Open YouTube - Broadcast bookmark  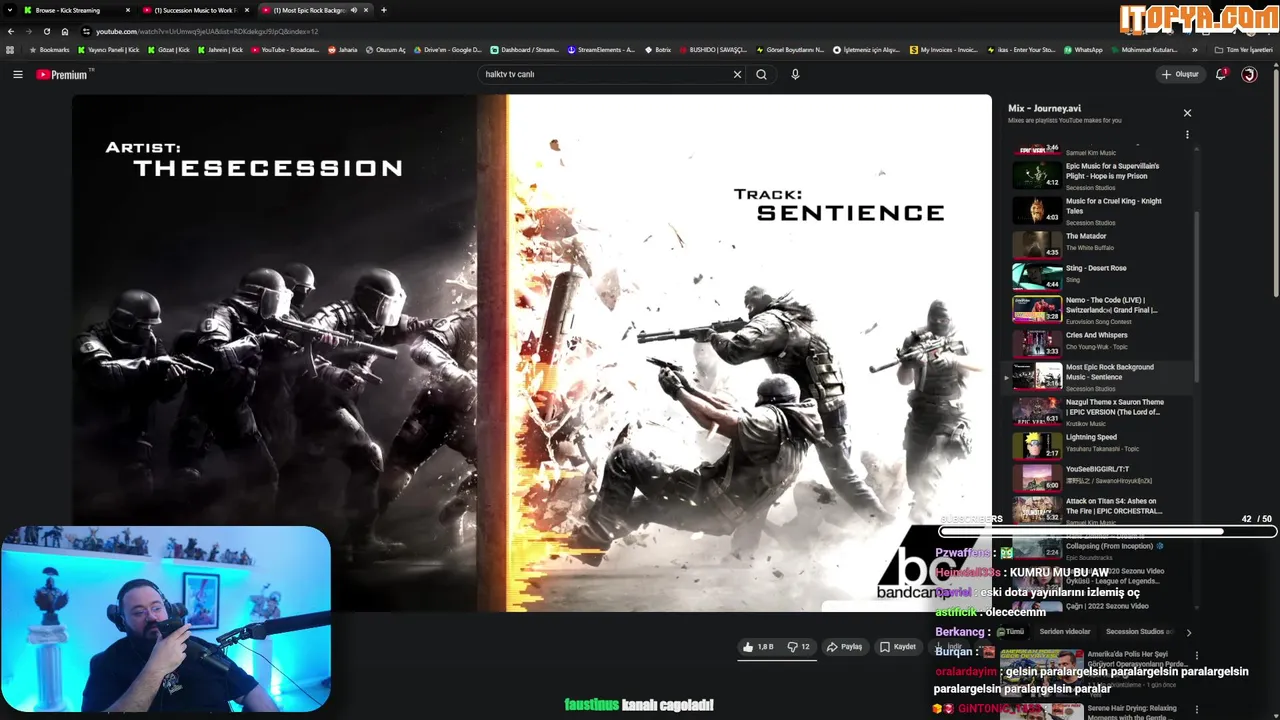point(284,49)
